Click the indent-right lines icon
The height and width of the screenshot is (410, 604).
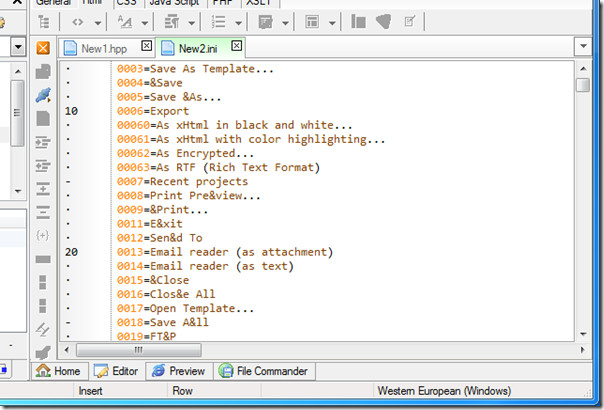(x=43, y=142)
